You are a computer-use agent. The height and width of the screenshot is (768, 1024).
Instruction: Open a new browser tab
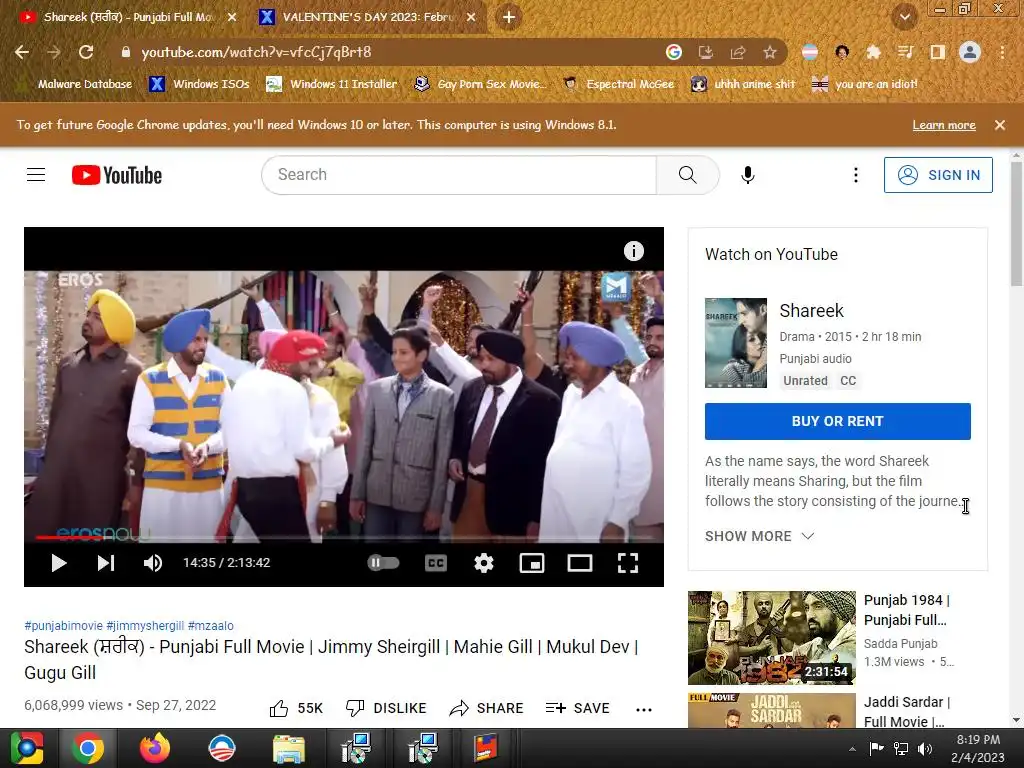pos(509,18)
